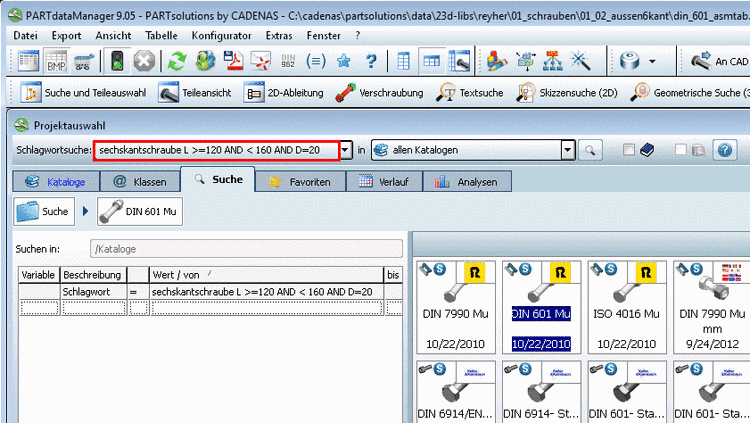The image size is (750, 423).
Task: Select the Suche tab
Action: point(218,179)
